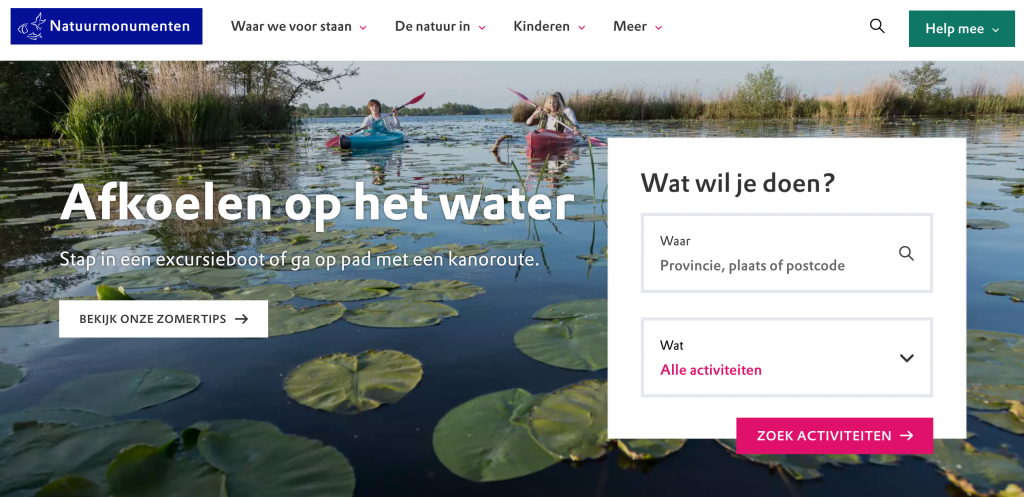This screenshot has width=1024, height=497.
Task: Click the Afkoelen op het water heading
Action: 317,204
